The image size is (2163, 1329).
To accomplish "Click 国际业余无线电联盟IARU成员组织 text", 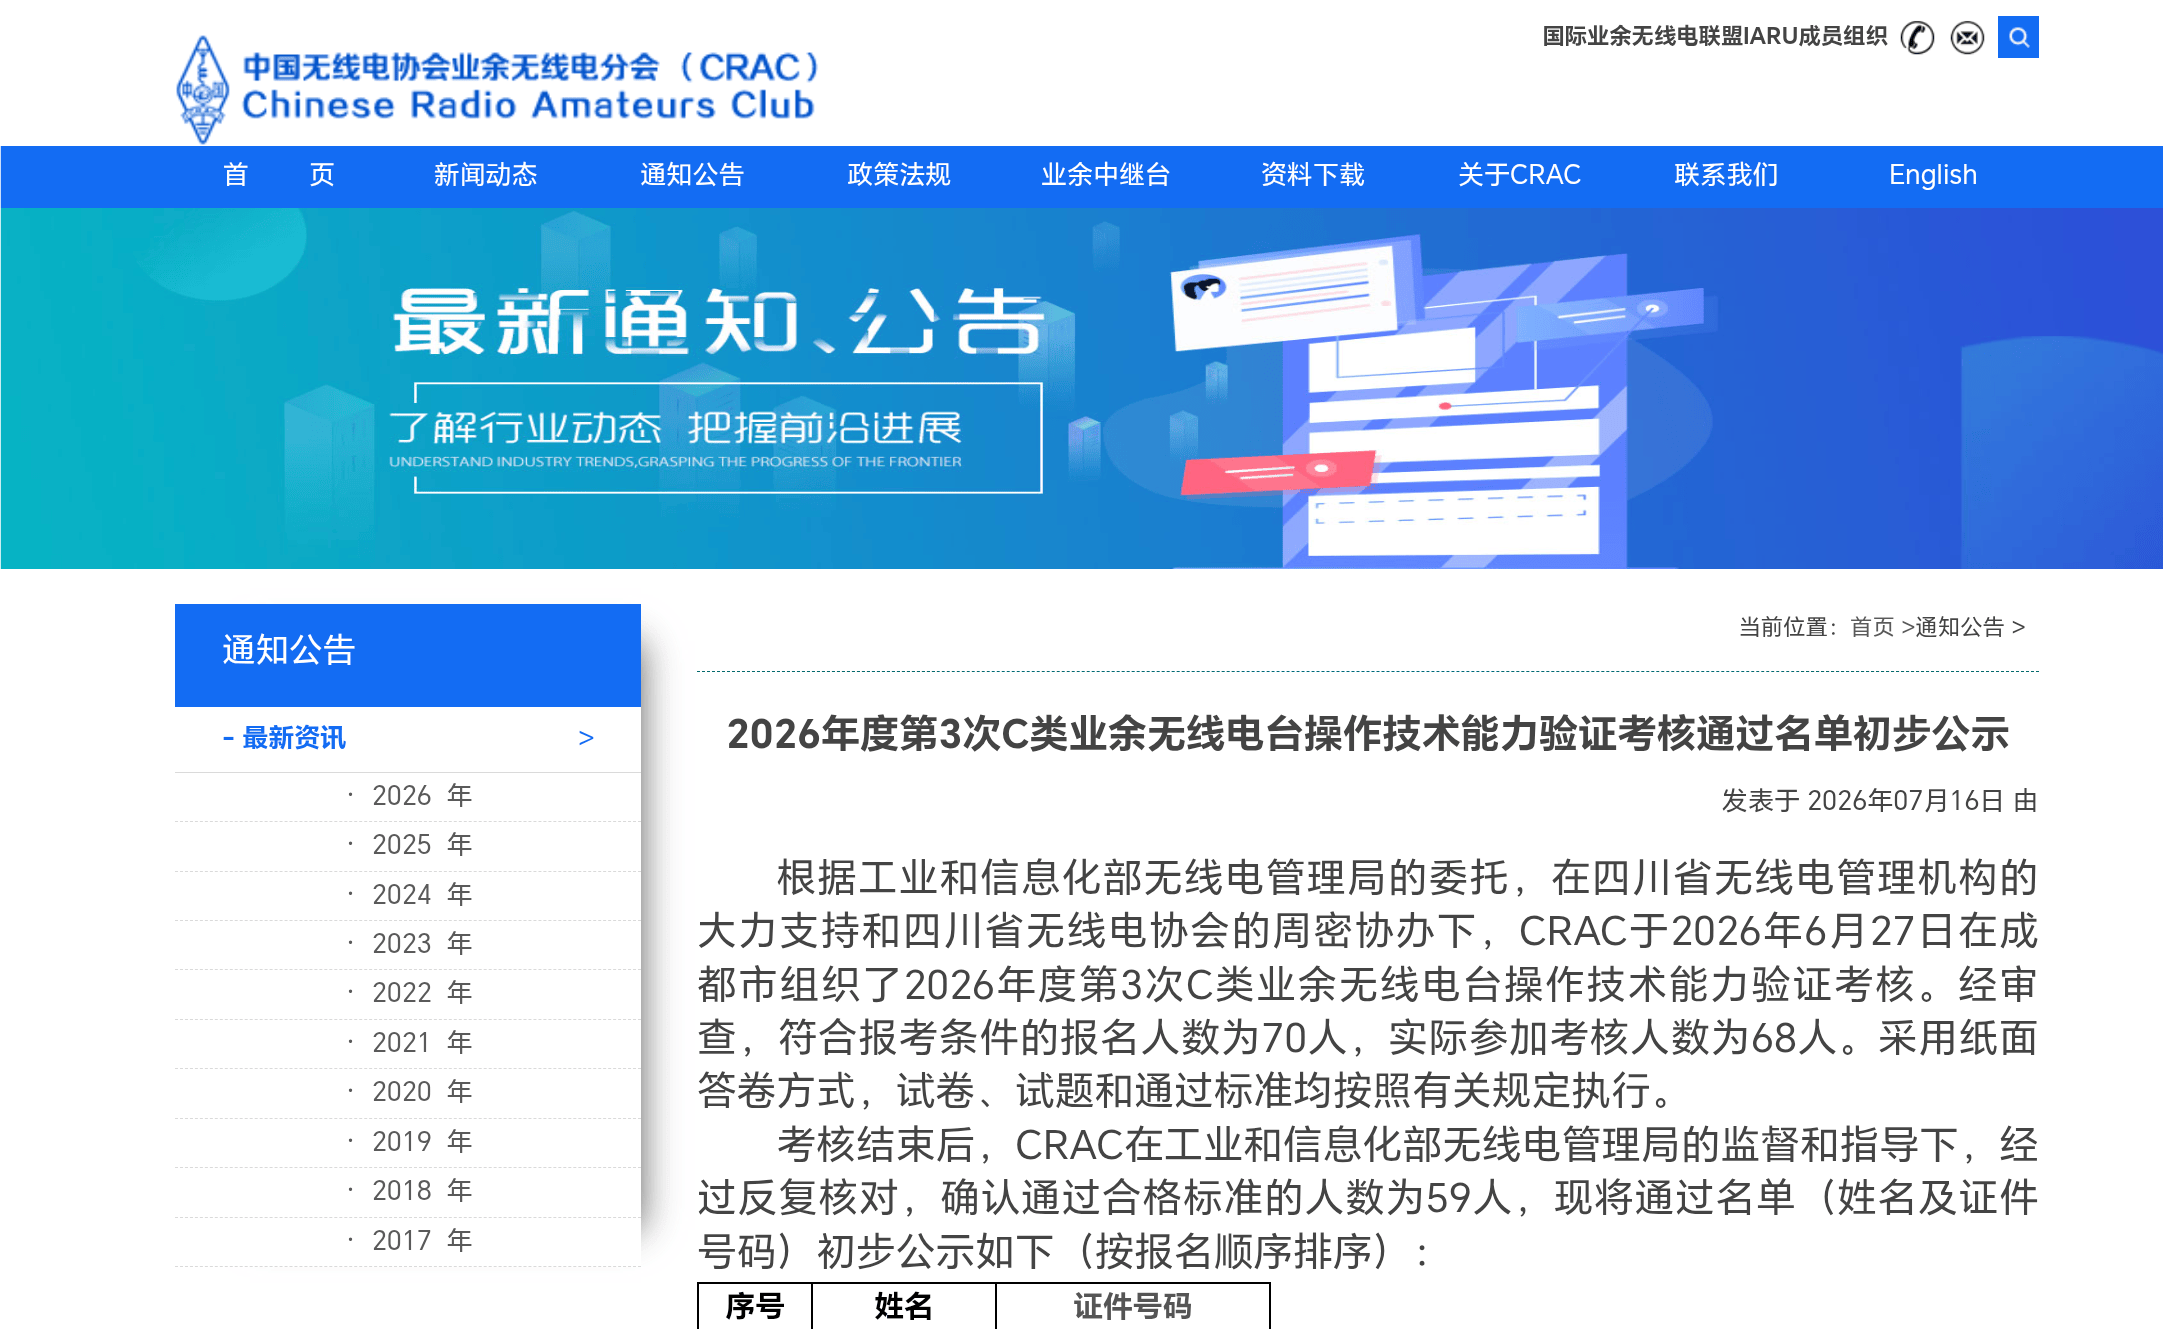I will 1714,37.
